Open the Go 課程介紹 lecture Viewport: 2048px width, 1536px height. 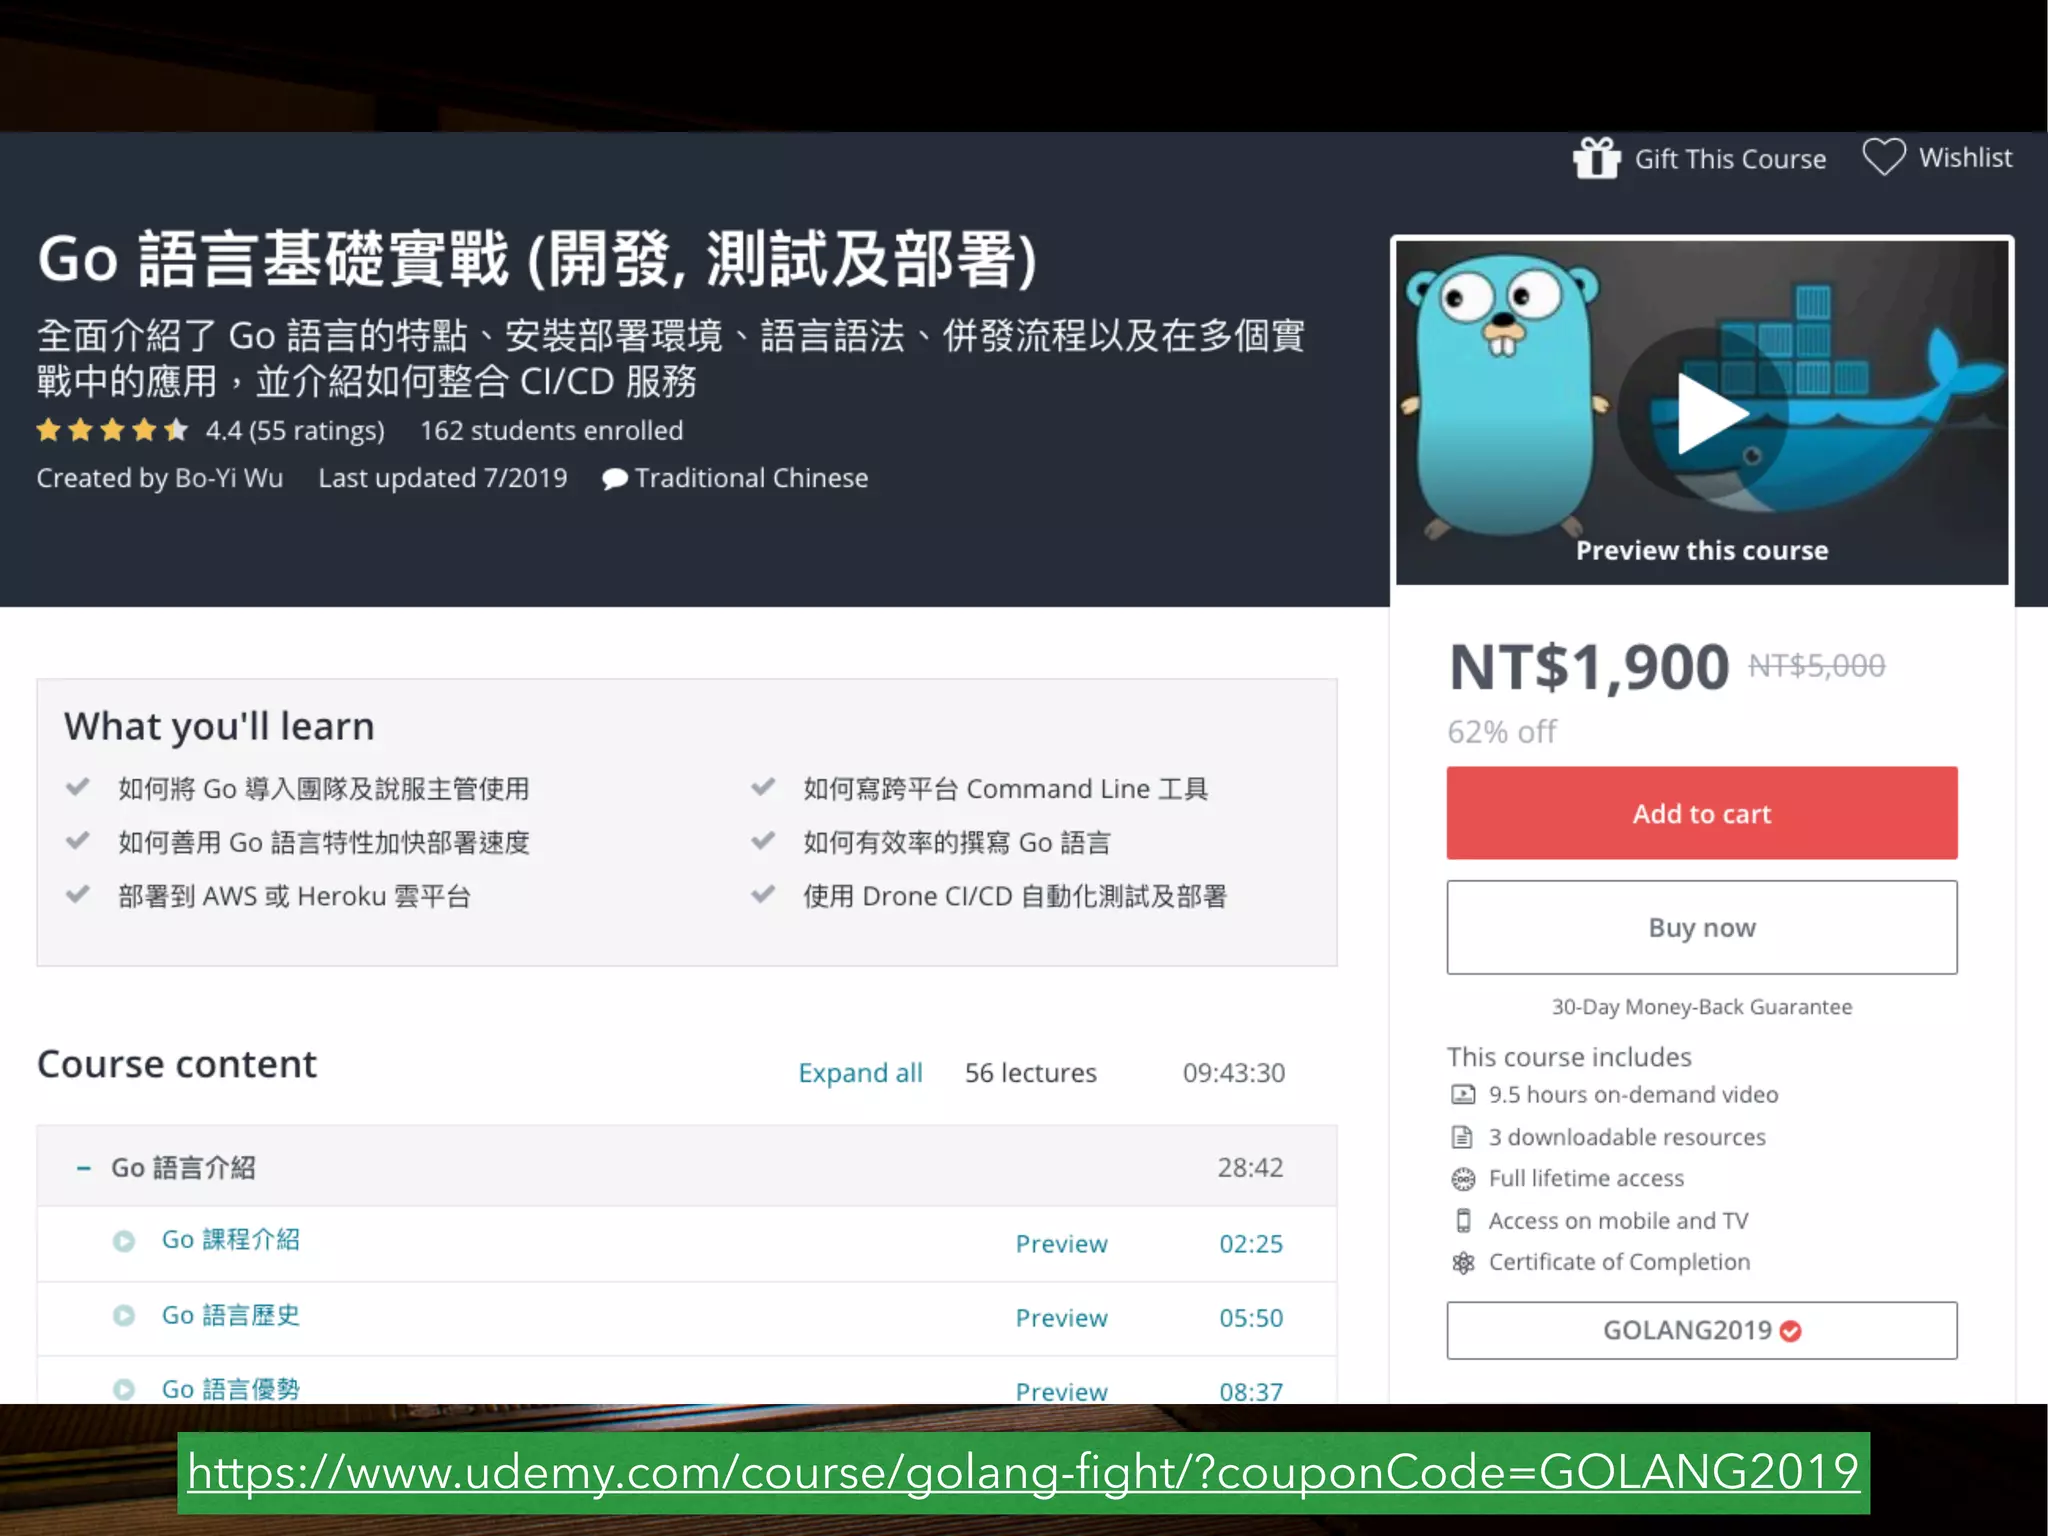(x=231, y=1240)
